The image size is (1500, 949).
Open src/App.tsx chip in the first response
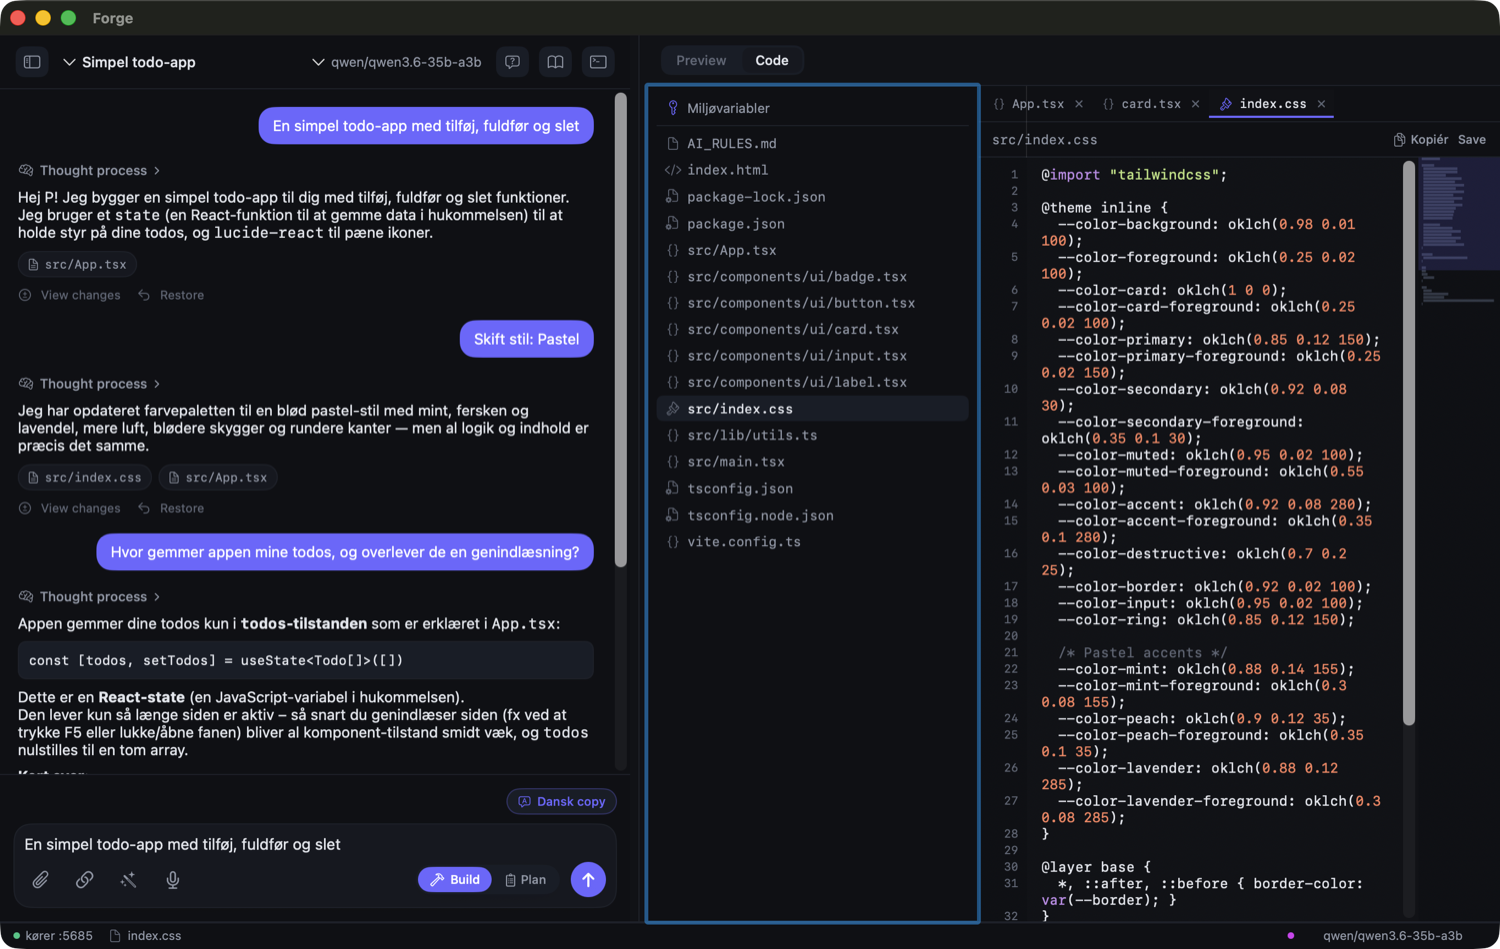pos(77,265)
